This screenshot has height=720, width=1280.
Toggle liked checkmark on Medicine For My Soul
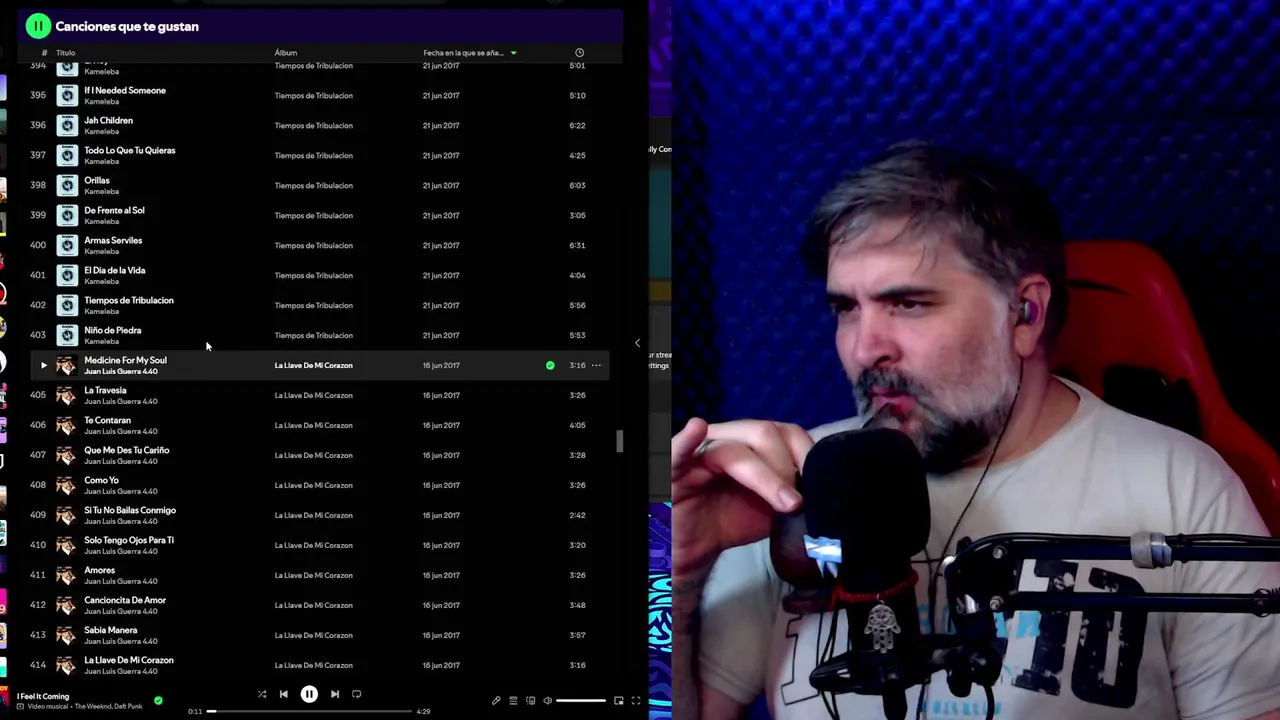pos(550,365)
